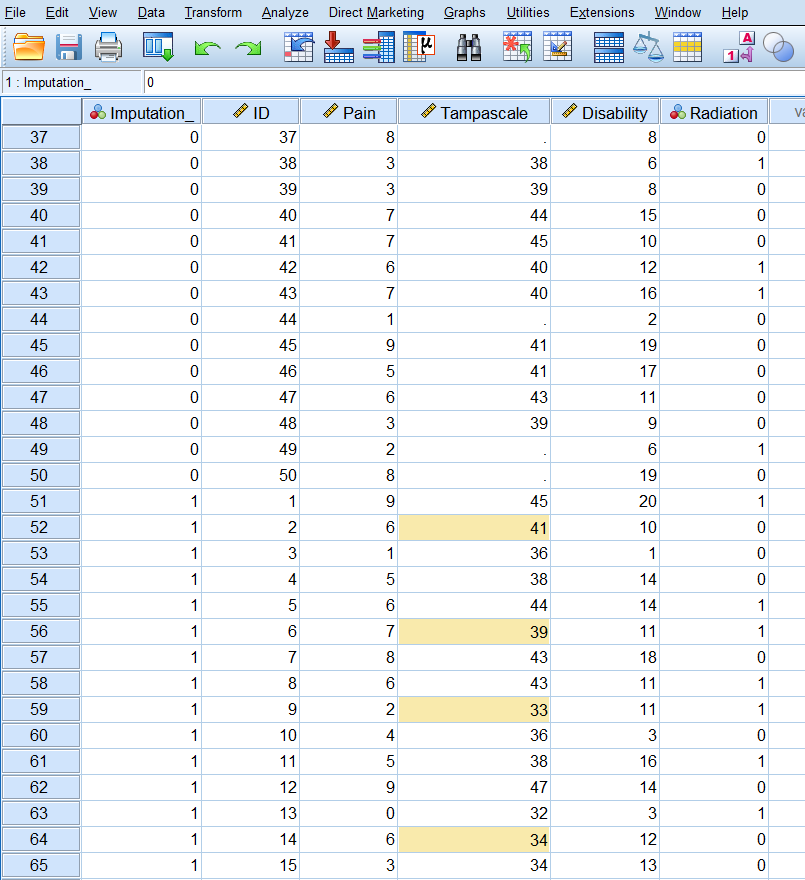
Task: Select row 52 by its row header
Action: point(40,527)
